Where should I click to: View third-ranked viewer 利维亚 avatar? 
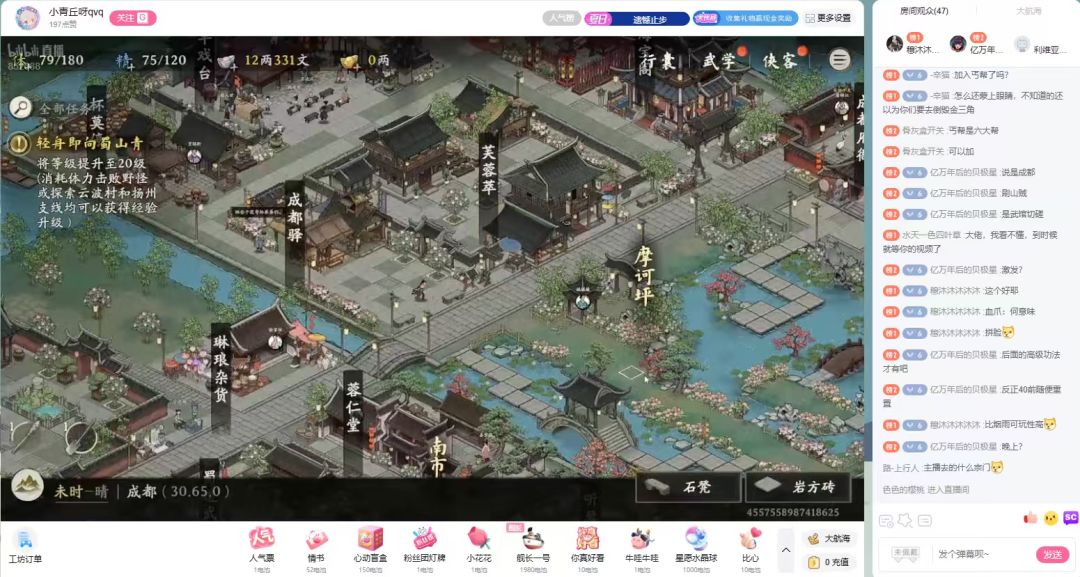click(x=1022, y=44)
